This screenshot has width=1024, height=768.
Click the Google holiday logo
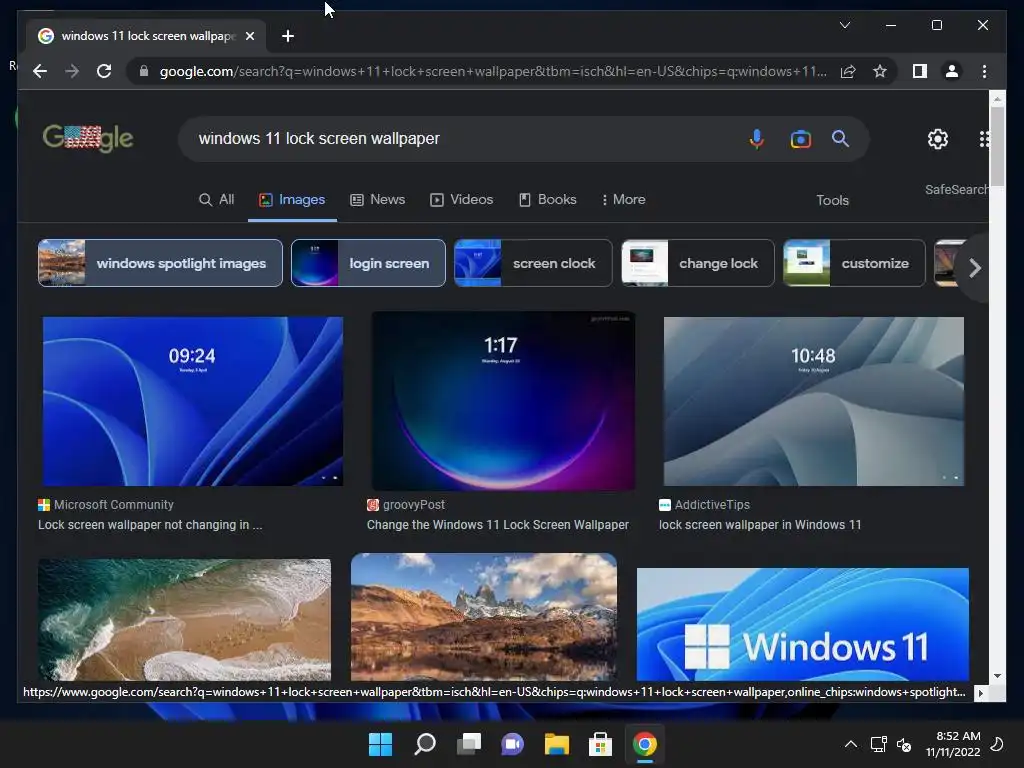(88, 138)
